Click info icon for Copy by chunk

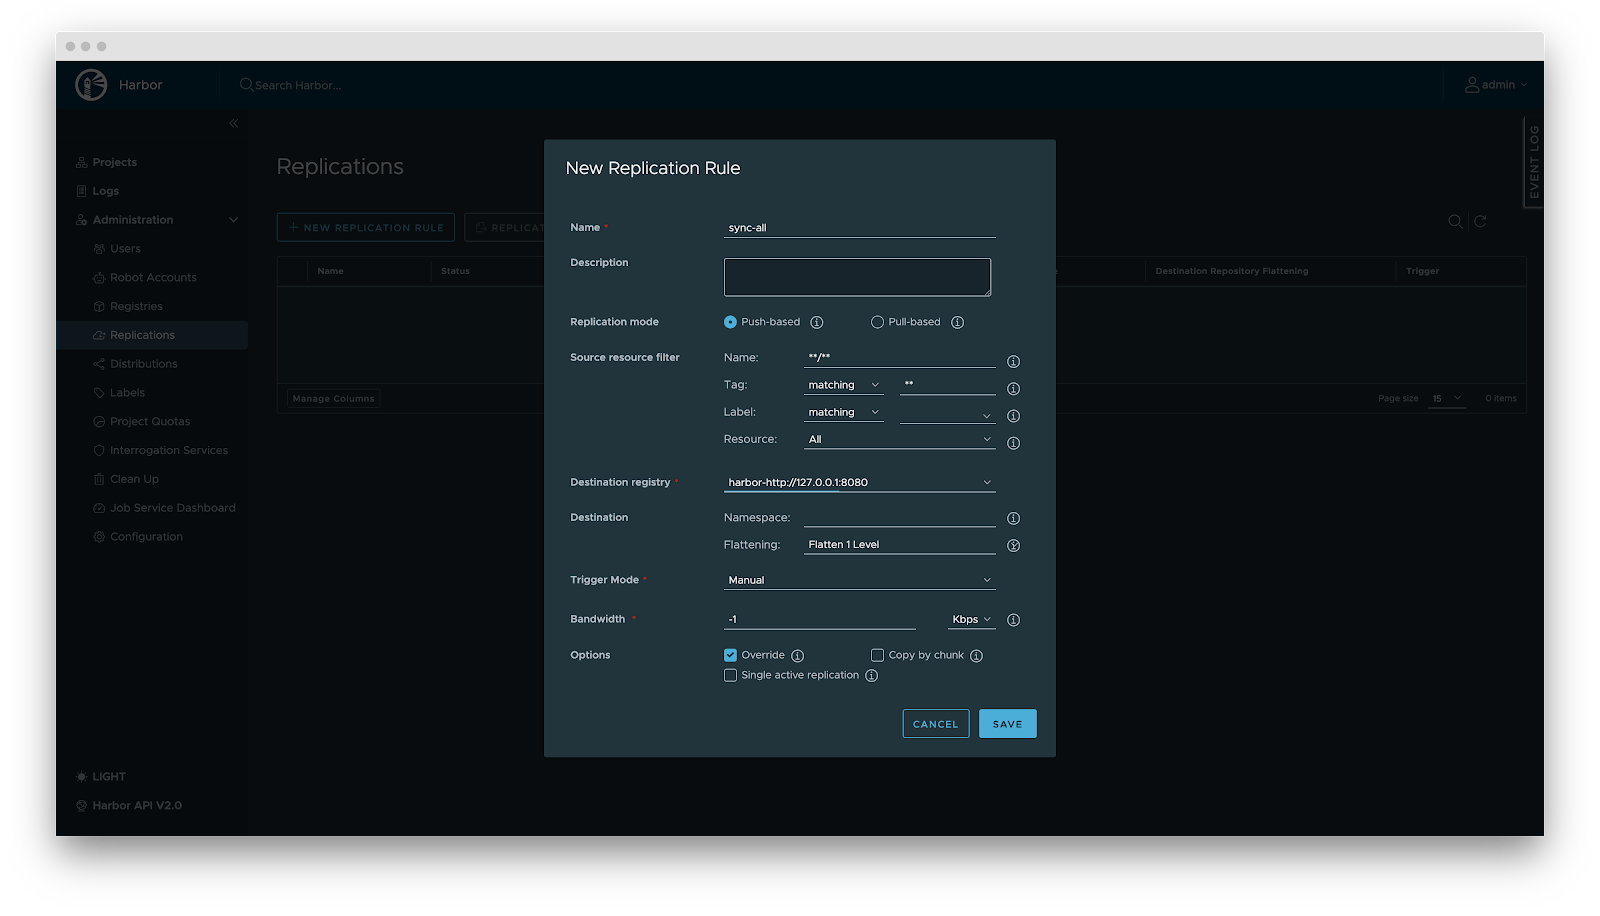click(x=976, y=656)
